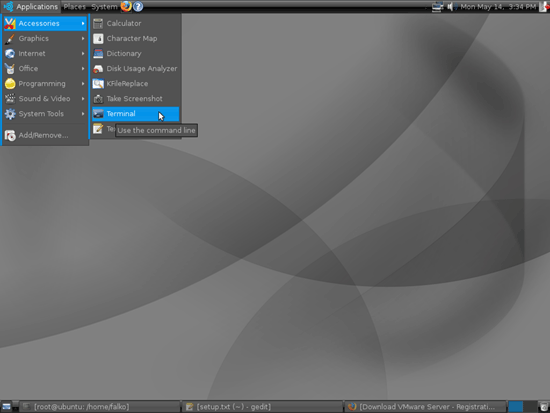Screen dimensions: 550x413
Task: Open the volume speaker icon in the panel
Action: pyautogui.click(x=451, y=6)
